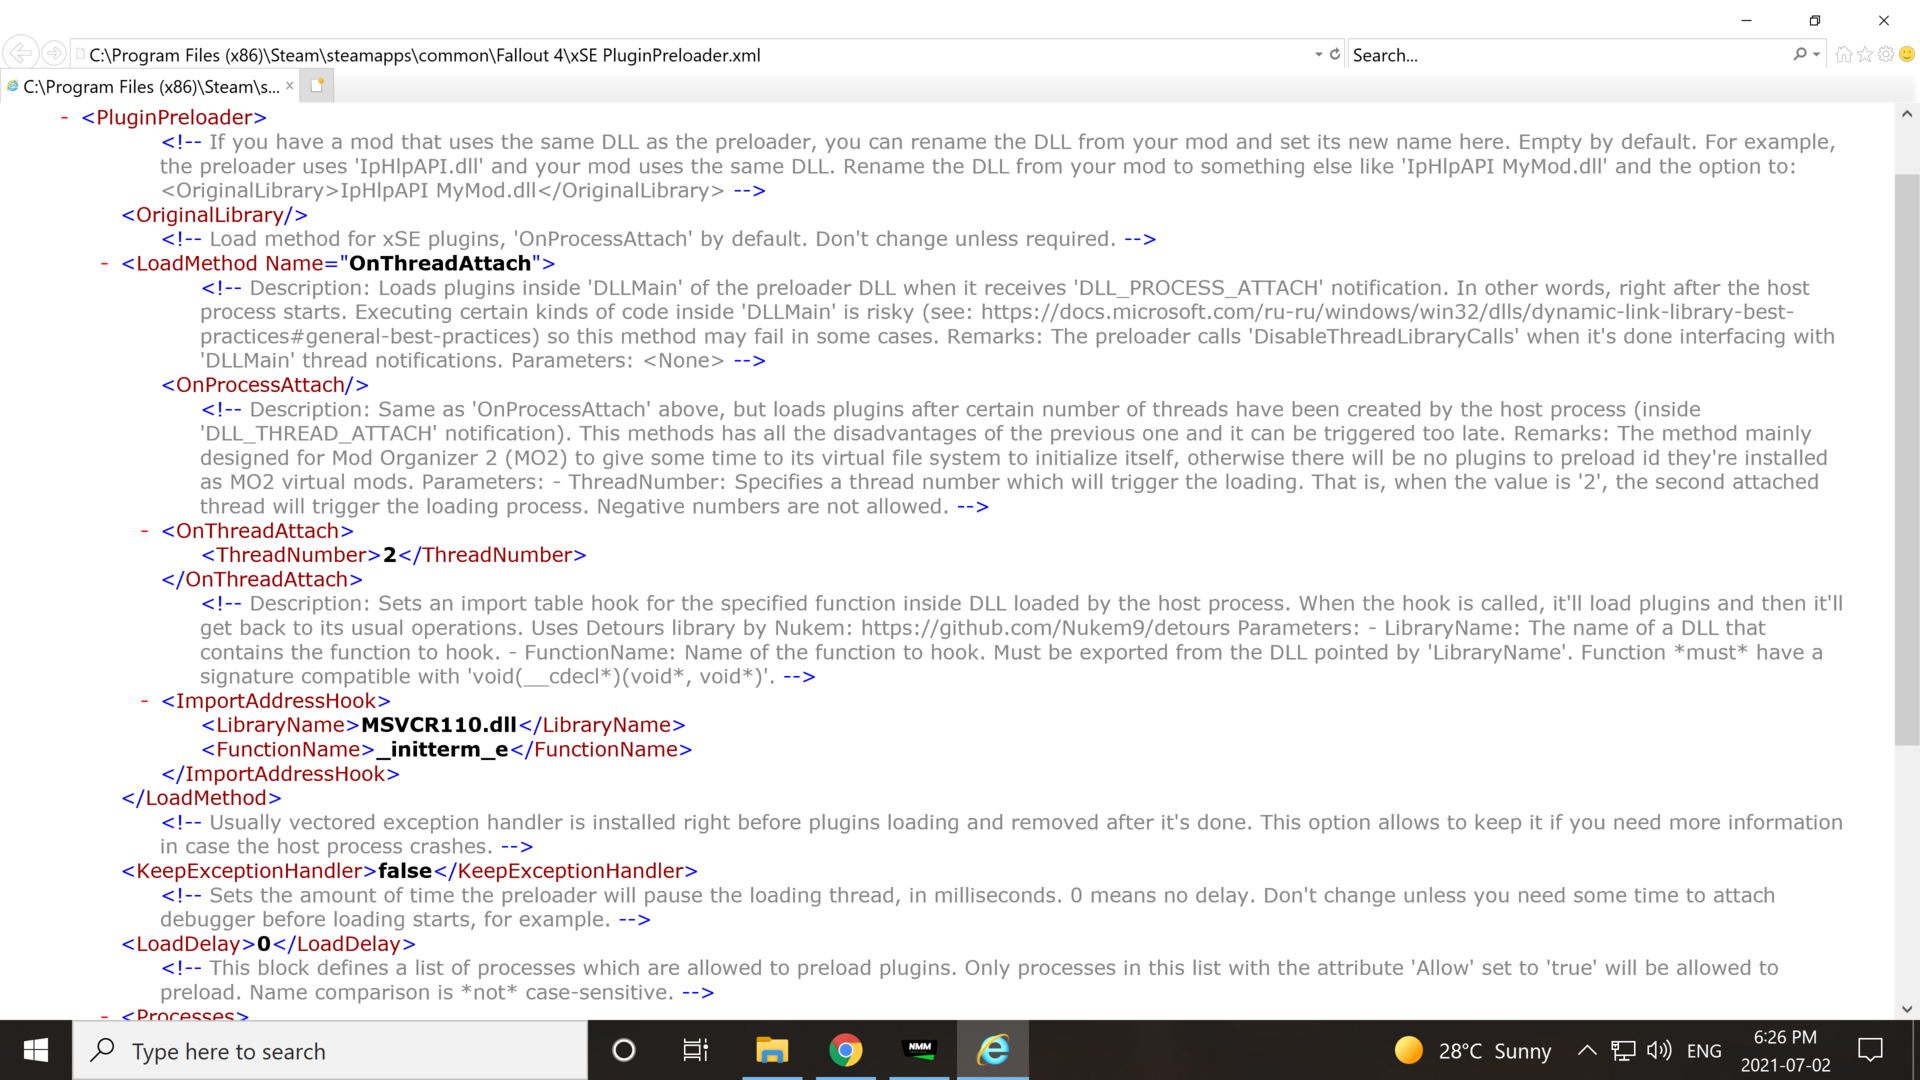The height and width of the screenshot is (1080, 1920).
Task: Open Task View icon
Action: (x=695, y=1050)
